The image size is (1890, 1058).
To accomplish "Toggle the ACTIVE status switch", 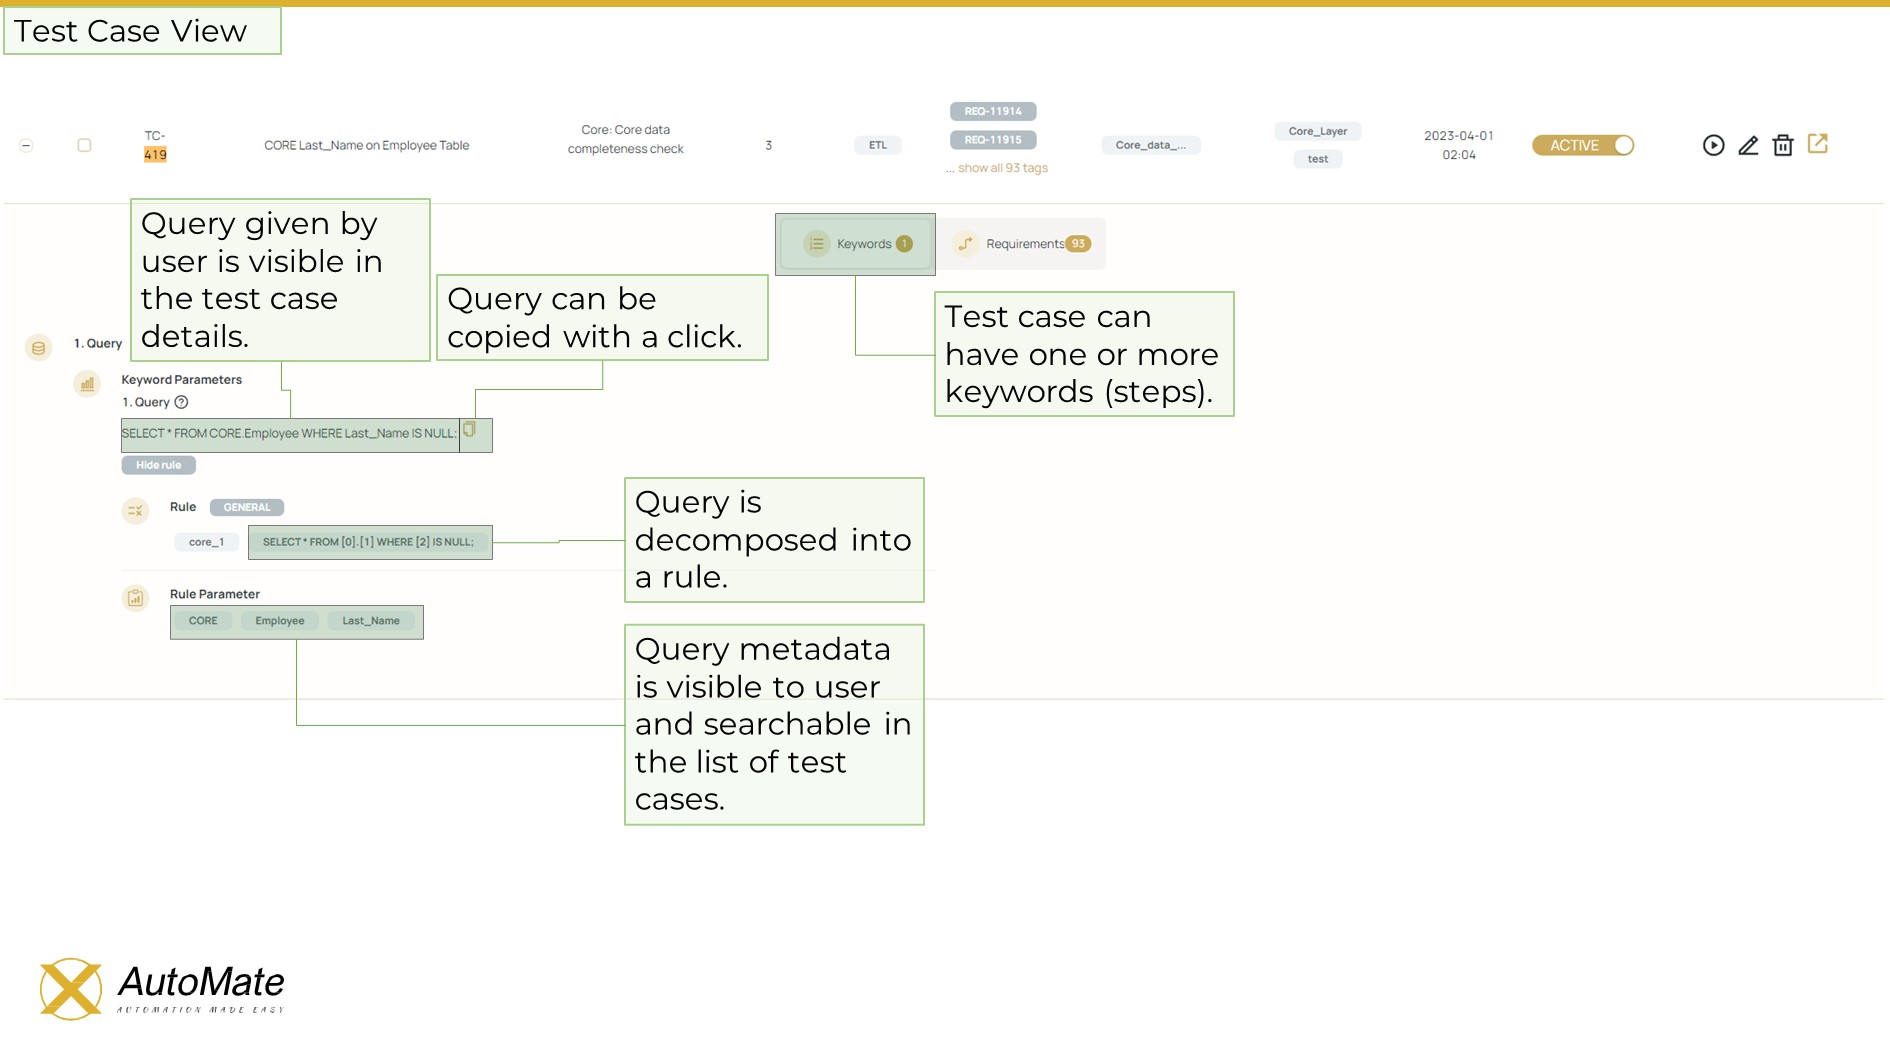I will 1620,145.
